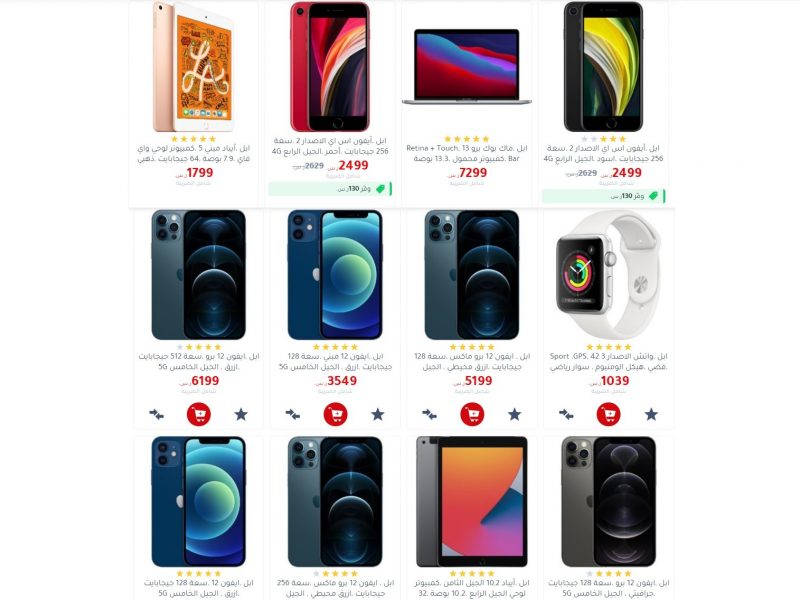This screenshot has width=800, height=600.
Task: Add iPhone 12 Mini 3549 to cart
Action: (336, 414)
